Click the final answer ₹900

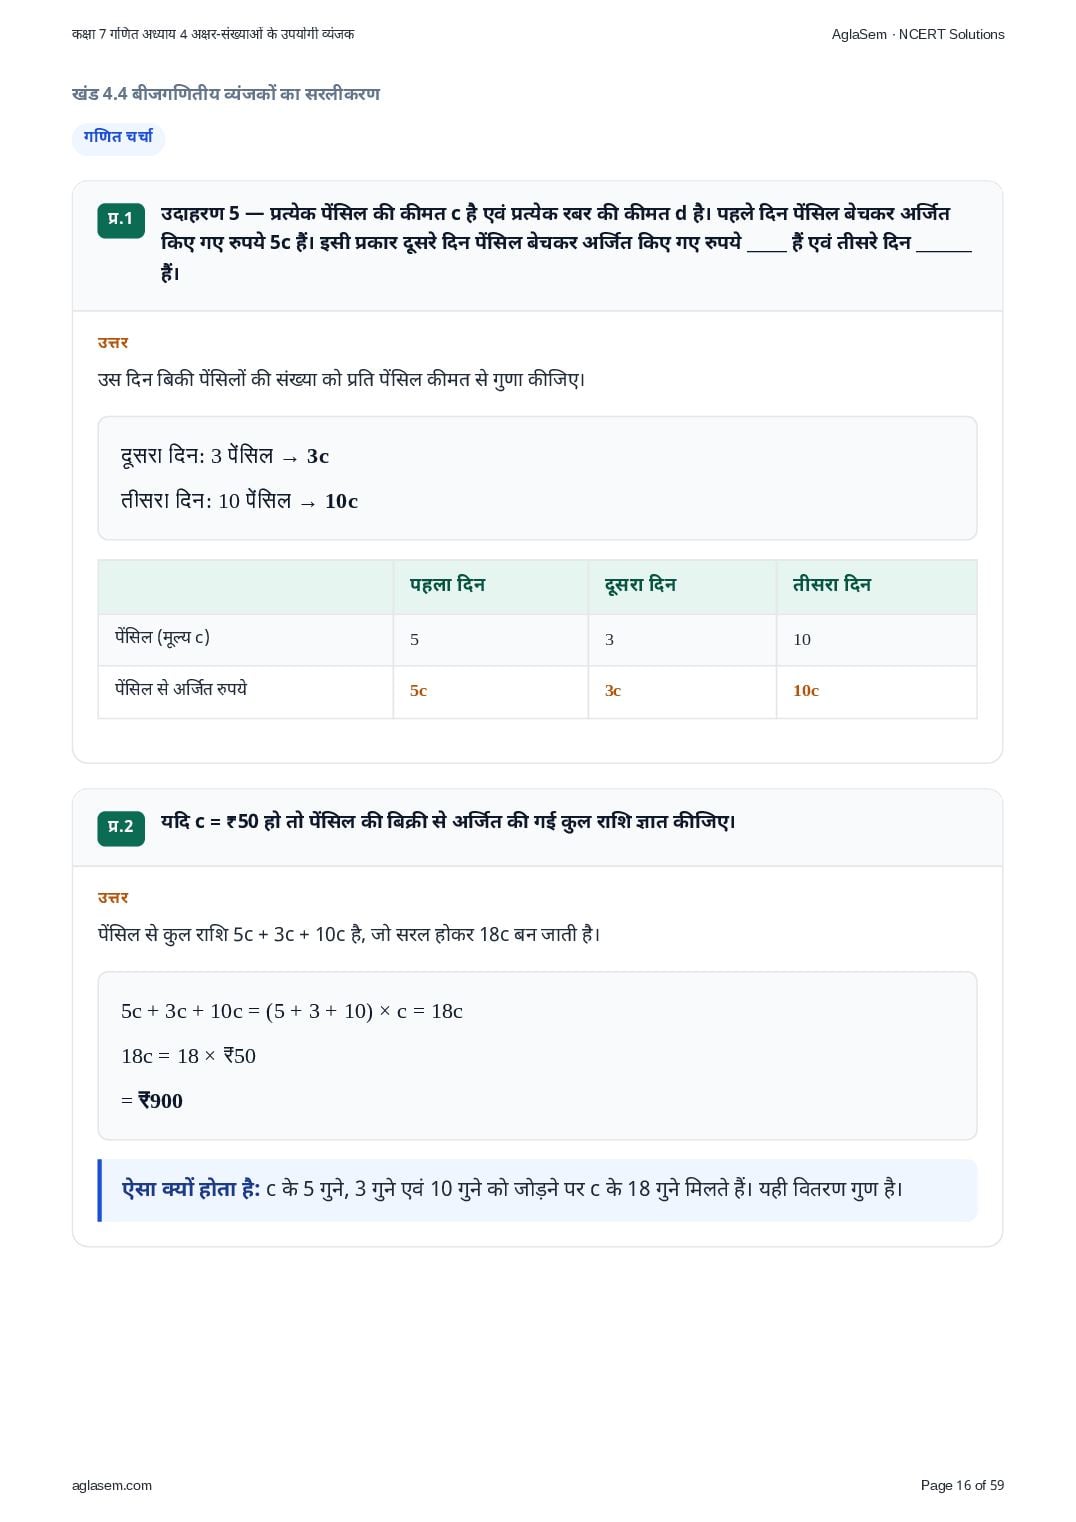(x=160, y=1101)
